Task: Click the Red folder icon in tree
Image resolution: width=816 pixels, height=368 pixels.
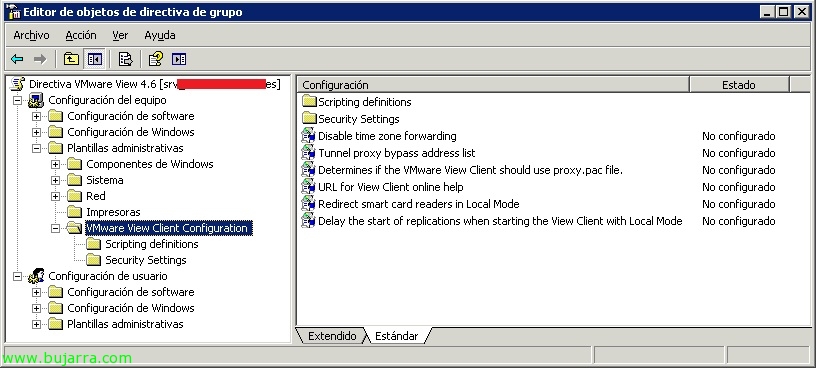Action: click(74, 196)
